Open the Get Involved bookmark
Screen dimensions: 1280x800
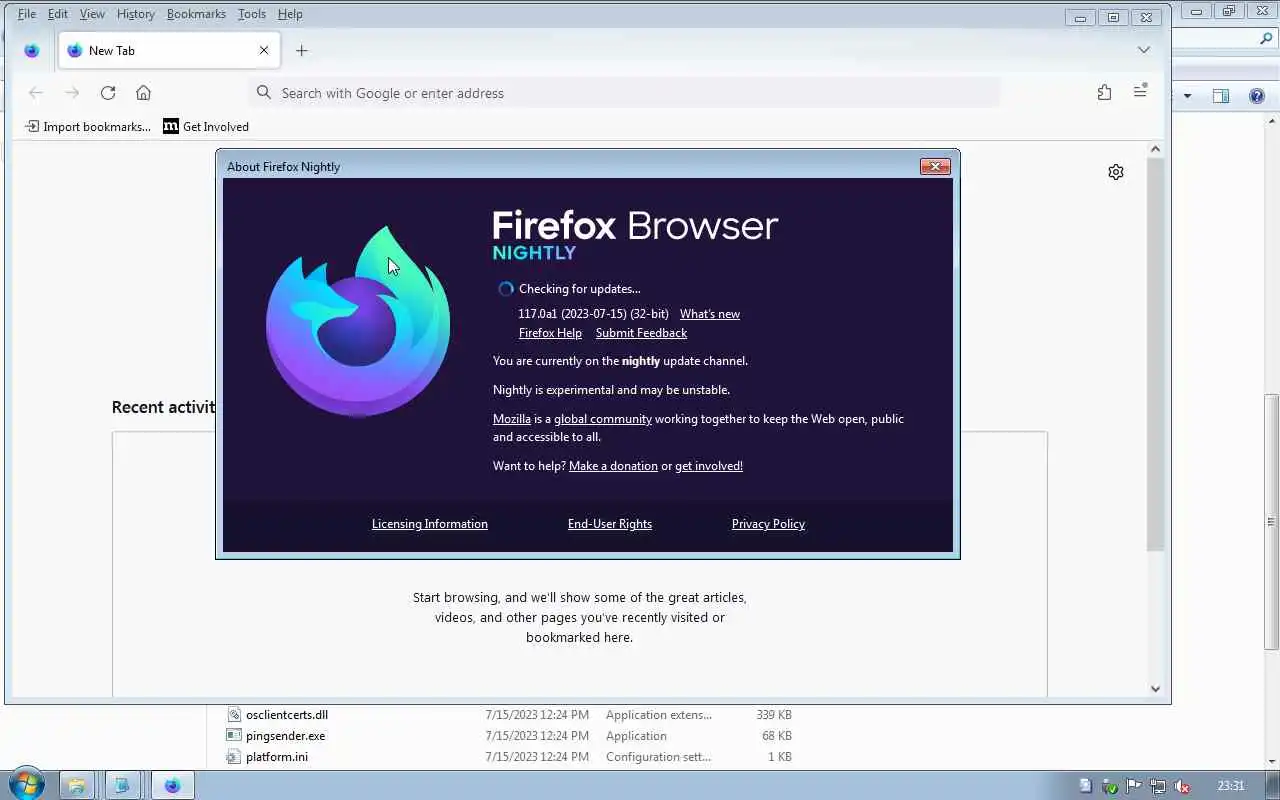click(x=206, y=126)
